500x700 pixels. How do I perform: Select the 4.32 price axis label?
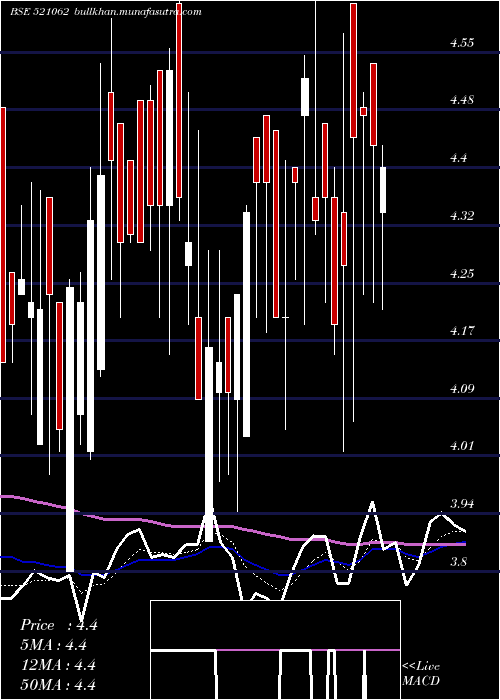click(x=462, y=216)
